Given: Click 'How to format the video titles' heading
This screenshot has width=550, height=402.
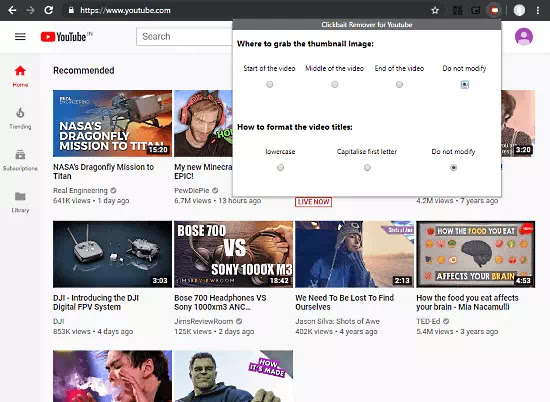Looking at the screenshot, I should coord(295,127).
